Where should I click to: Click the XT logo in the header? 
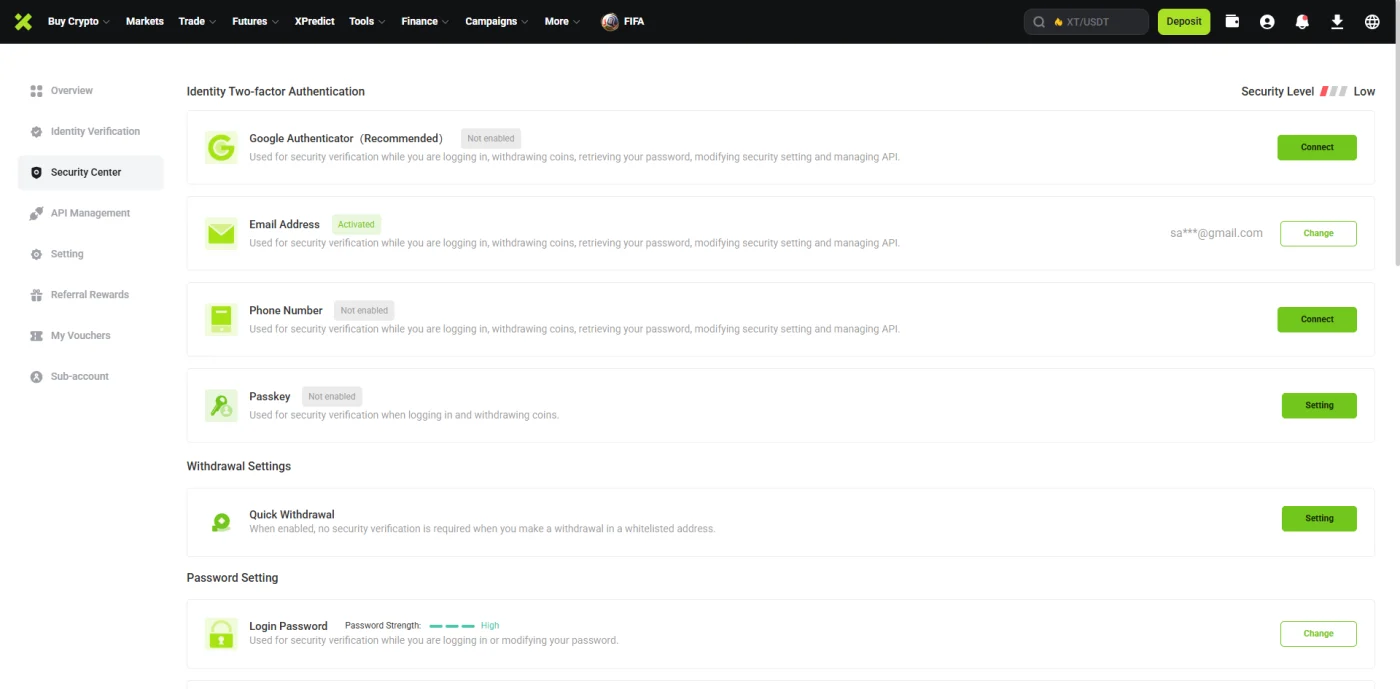pos(23,21)
